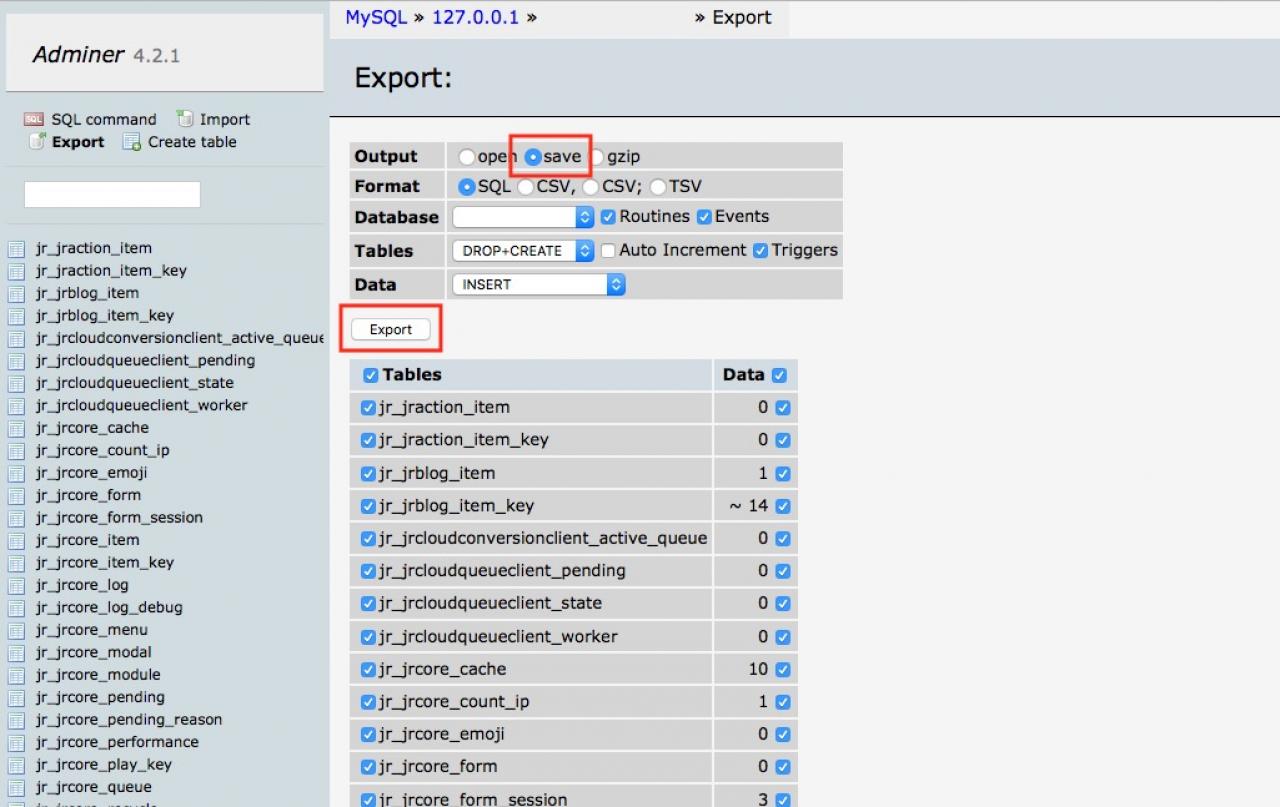The height and width of the screenshot is (807, 1280).
Task: Click the Import icon in sidebar
Action: [x=185, y=119]
